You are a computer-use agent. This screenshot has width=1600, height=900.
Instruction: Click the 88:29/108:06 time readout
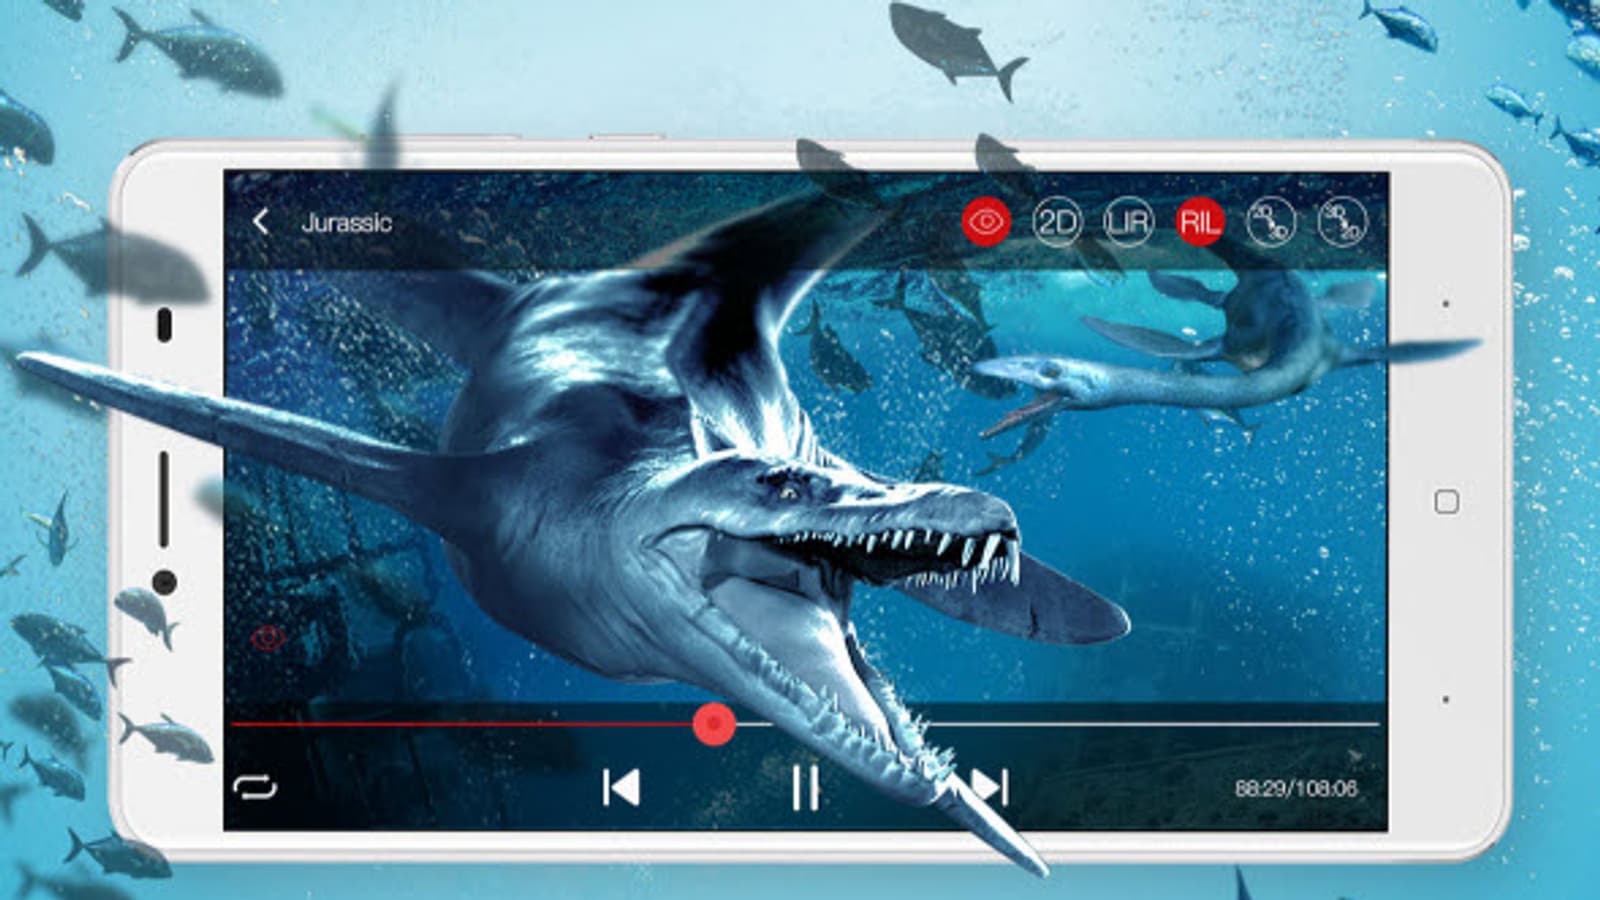pyautogui.click(x=1296, y=788)
